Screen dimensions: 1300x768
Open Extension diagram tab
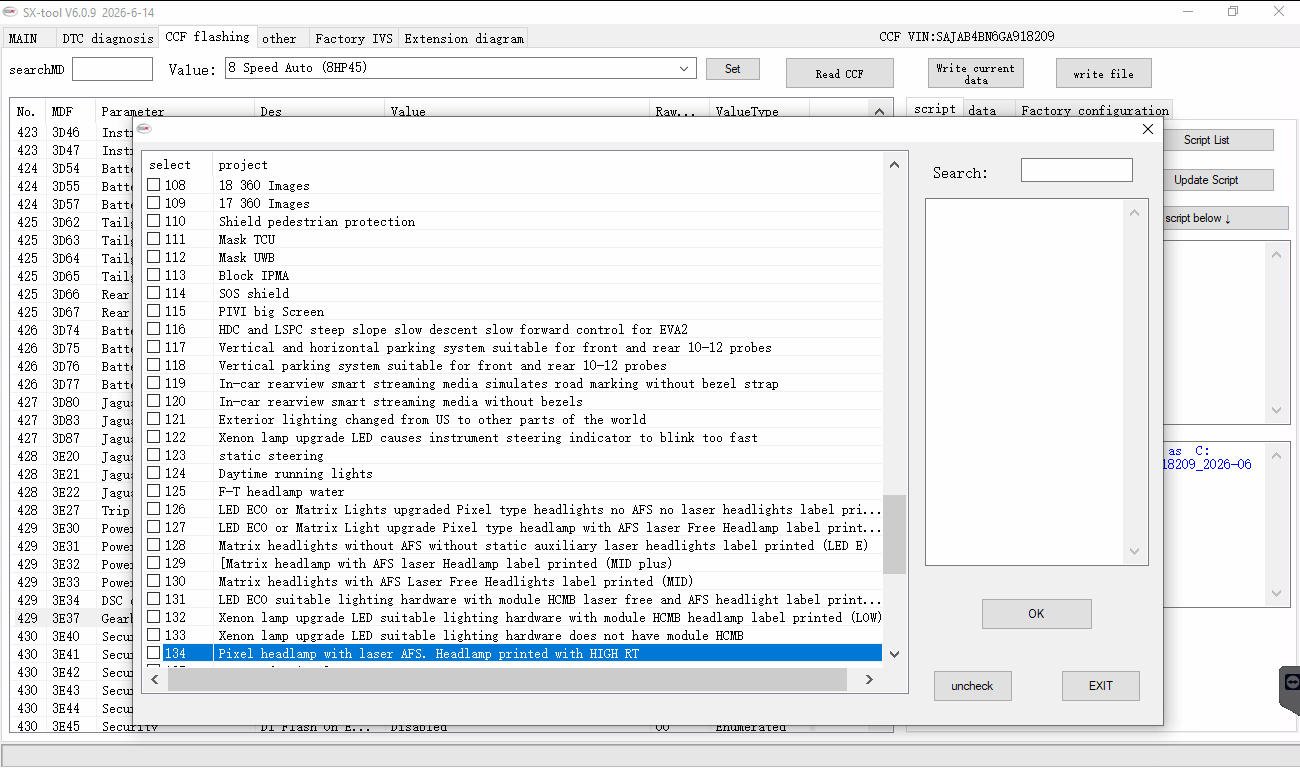[464, 38]
